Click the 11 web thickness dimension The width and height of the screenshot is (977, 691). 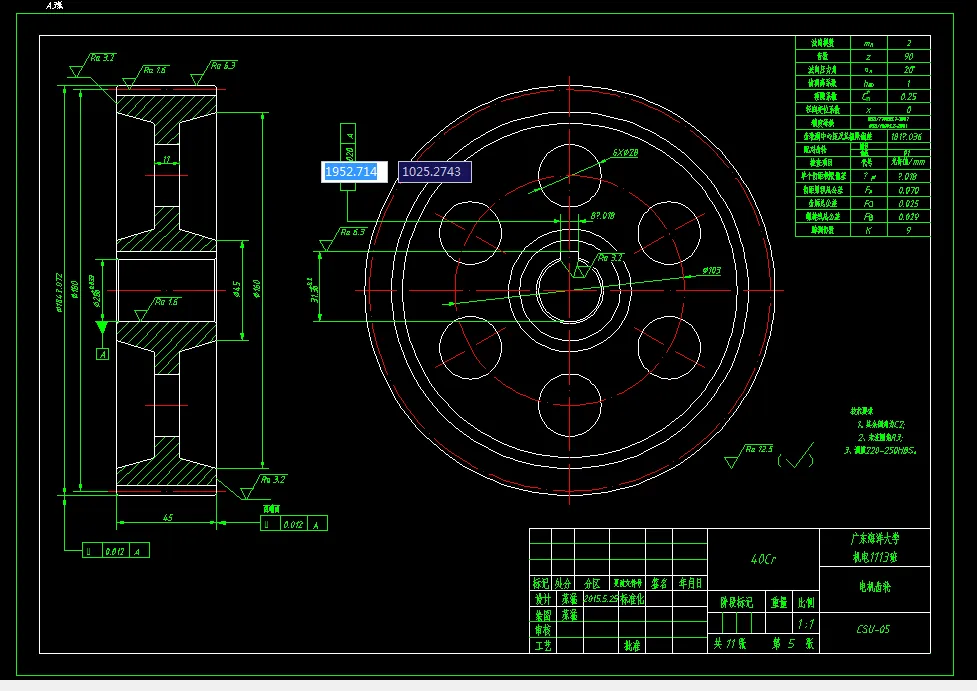[166, 160]
